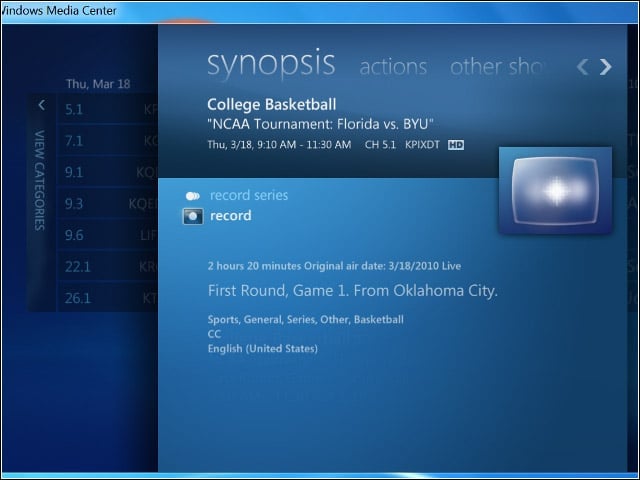The width and height of the screenshot is (640, 480).
Task: Click the record button label
Action: click(231, 216)
